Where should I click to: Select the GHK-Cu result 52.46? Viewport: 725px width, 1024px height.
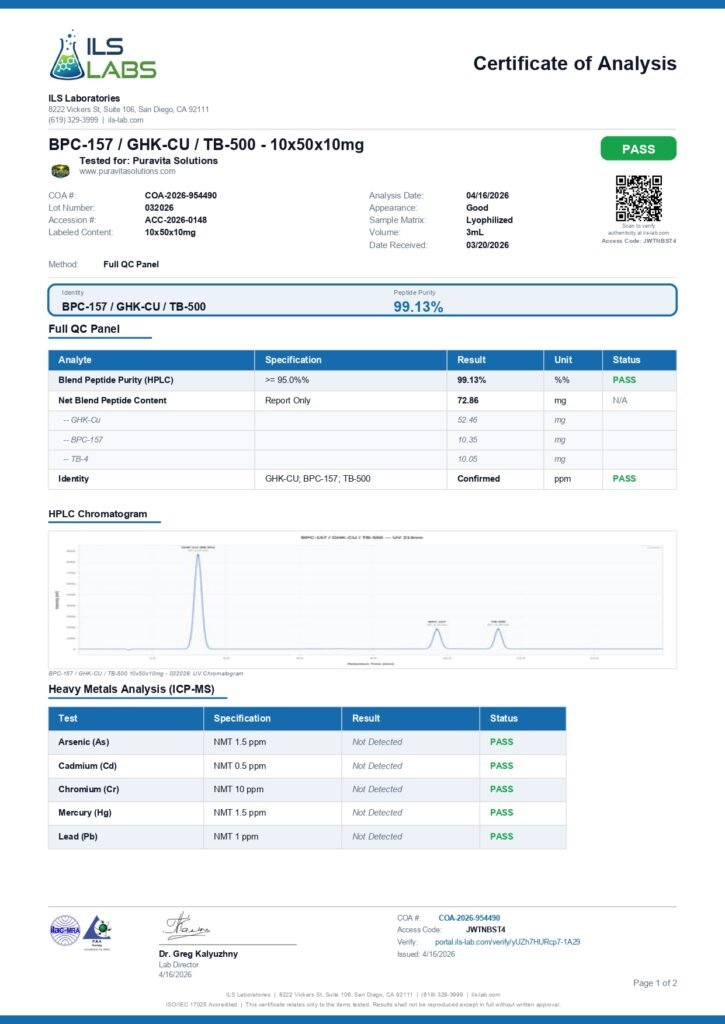click(467, 420)
